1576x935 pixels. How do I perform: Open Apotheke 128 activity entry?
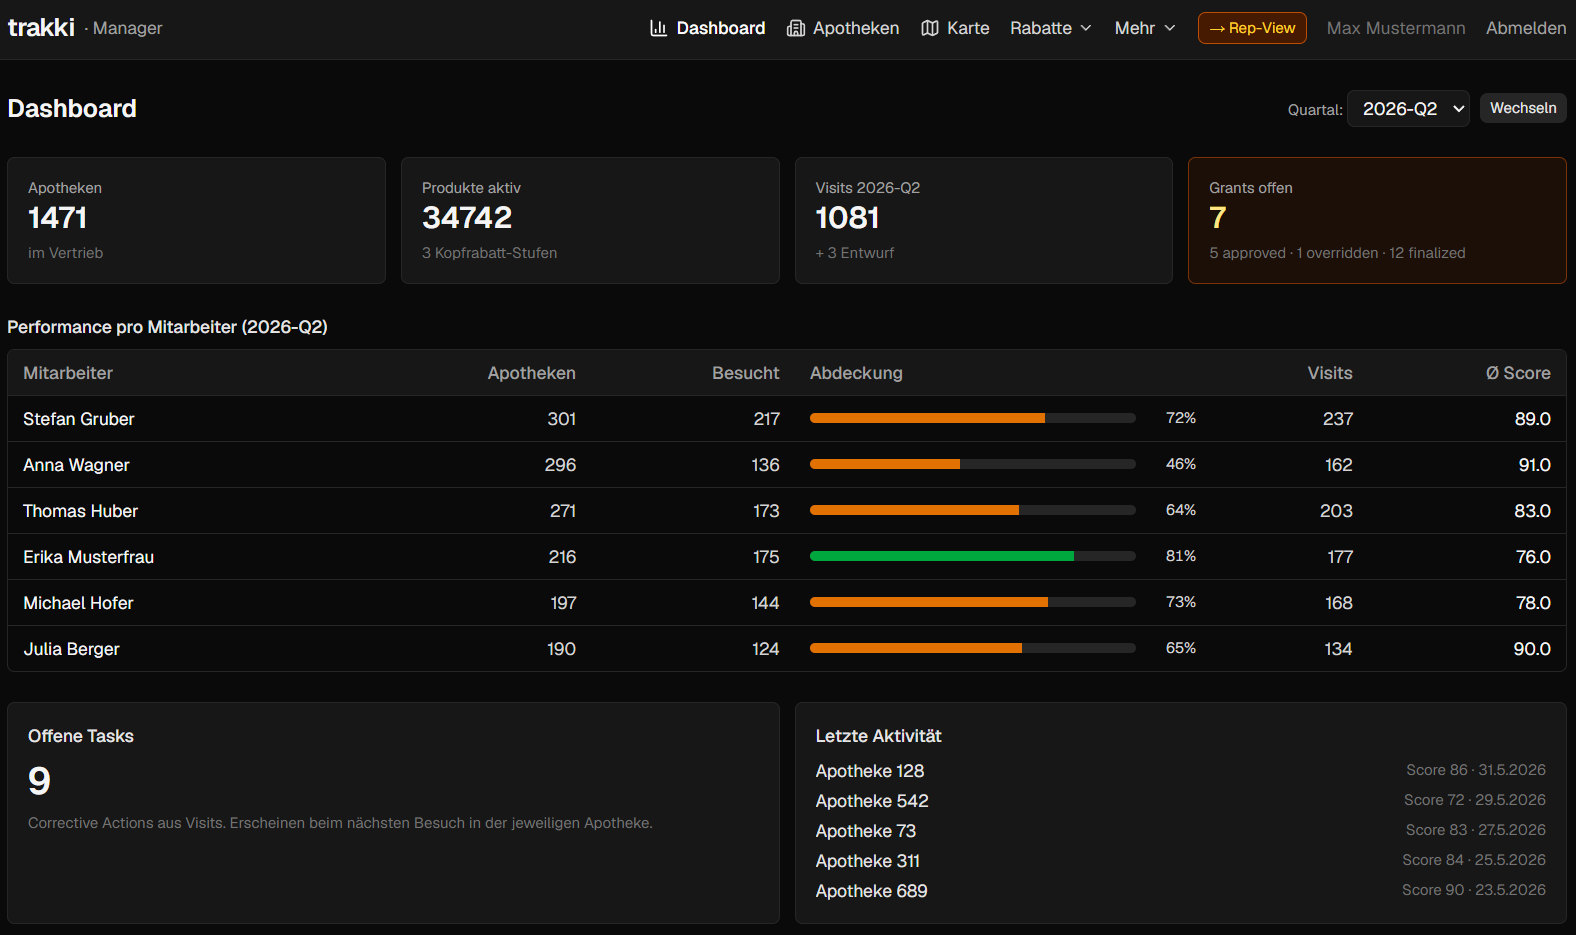click(x=870, y=771)
